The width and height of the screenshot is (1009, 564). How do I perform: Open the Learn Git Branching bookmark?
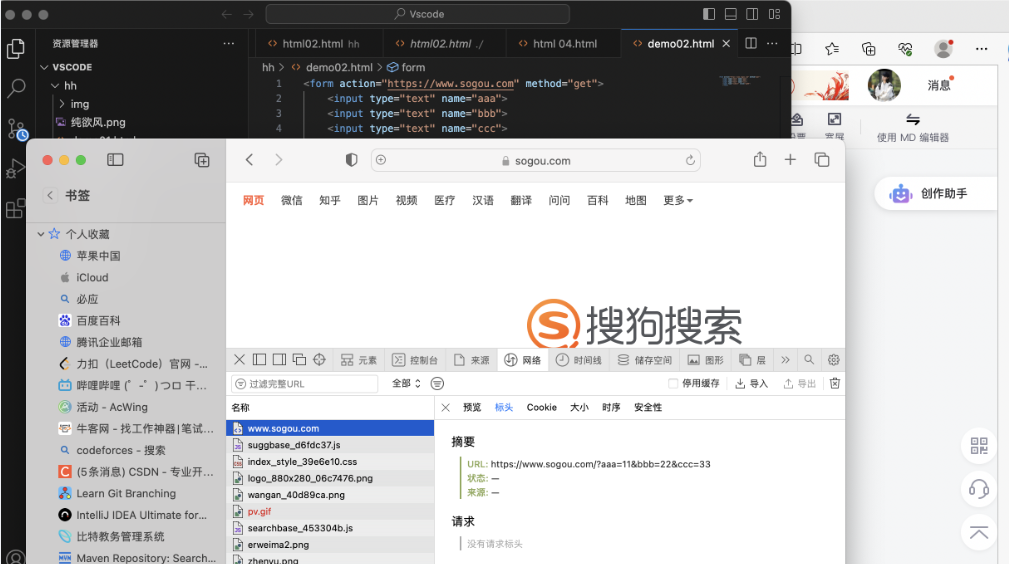(x=125, y=493)
